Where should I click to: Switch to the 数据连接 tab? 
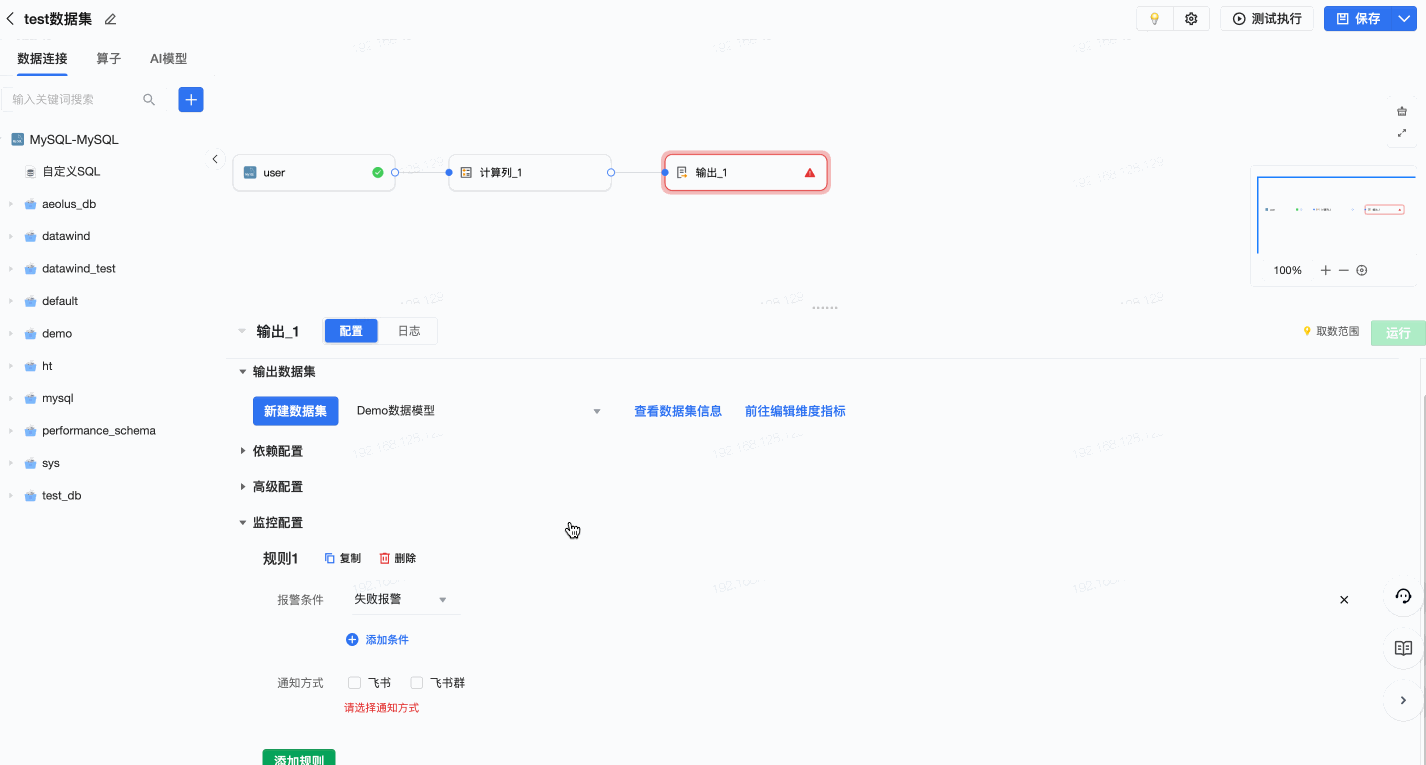pyautogui.click(x=43, y=59)
